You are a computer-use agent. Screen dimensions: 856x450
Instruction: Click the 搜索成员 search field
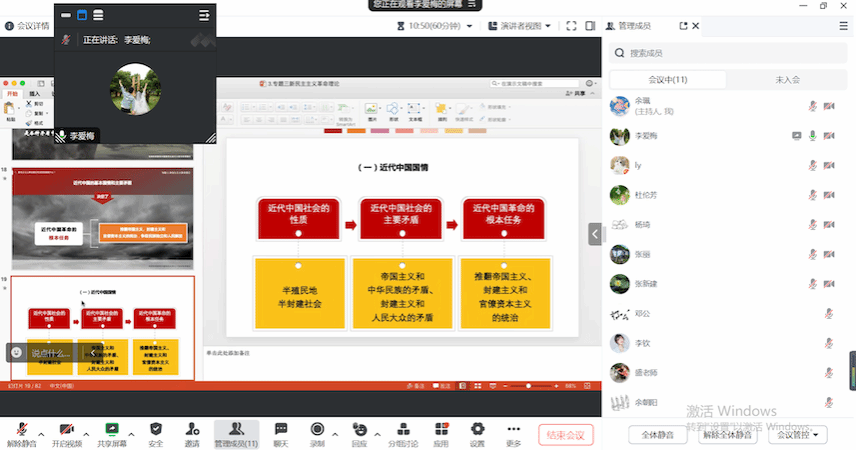click(730, 53)
